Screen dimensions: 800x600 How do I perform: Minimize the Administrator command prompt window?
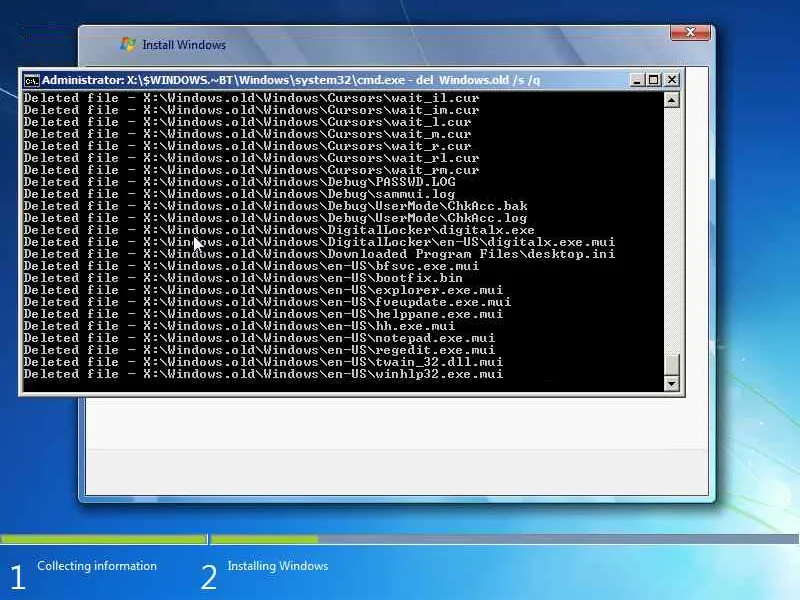[x=636, y=80]
